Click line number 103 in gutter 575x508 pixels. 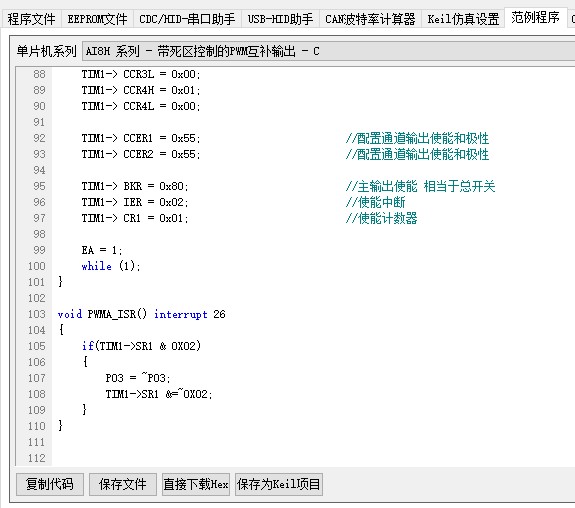click(37, 314)
